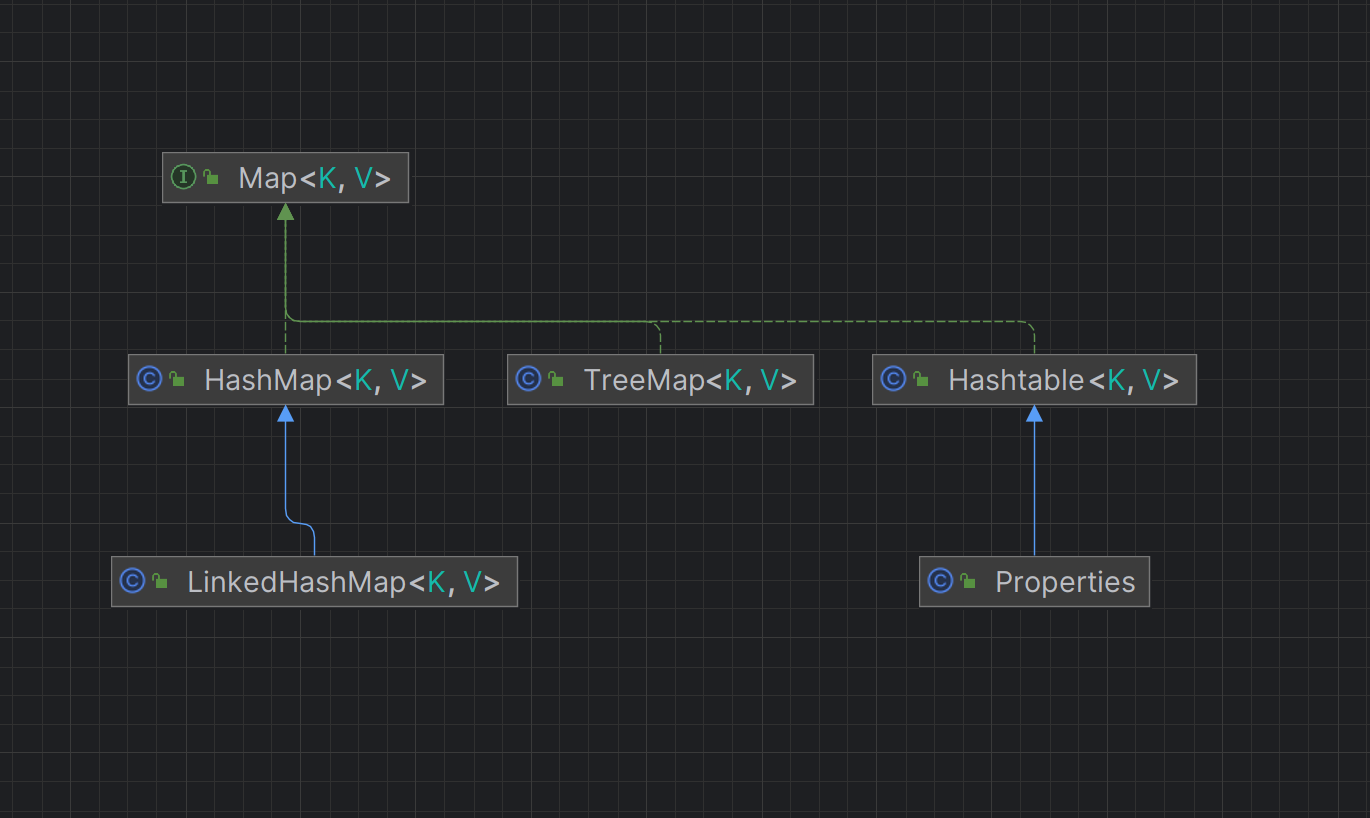Screen dimensions: 1370x818
Task: Click the class icon on Properties node
Action: (940, 582)
